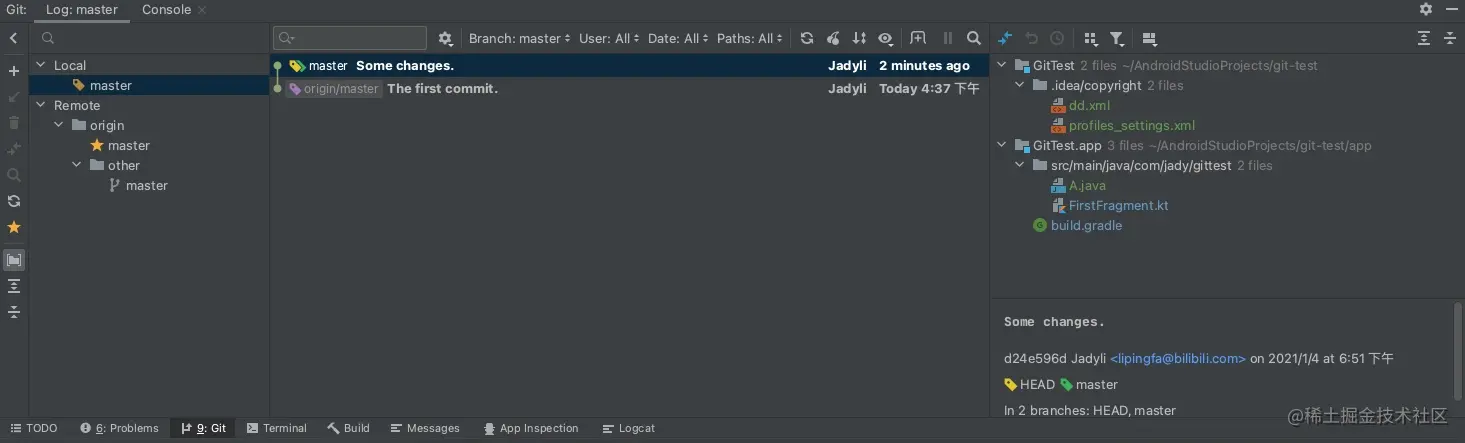
Task: Hide the Git tool window
Action: tap(1450, 9)
